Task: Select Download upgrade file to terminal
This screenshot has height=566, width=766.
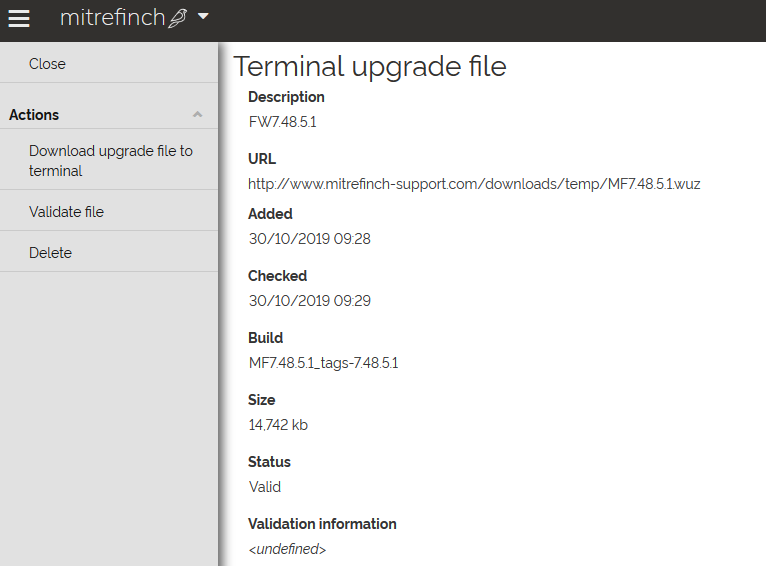Action: point(109,161)
